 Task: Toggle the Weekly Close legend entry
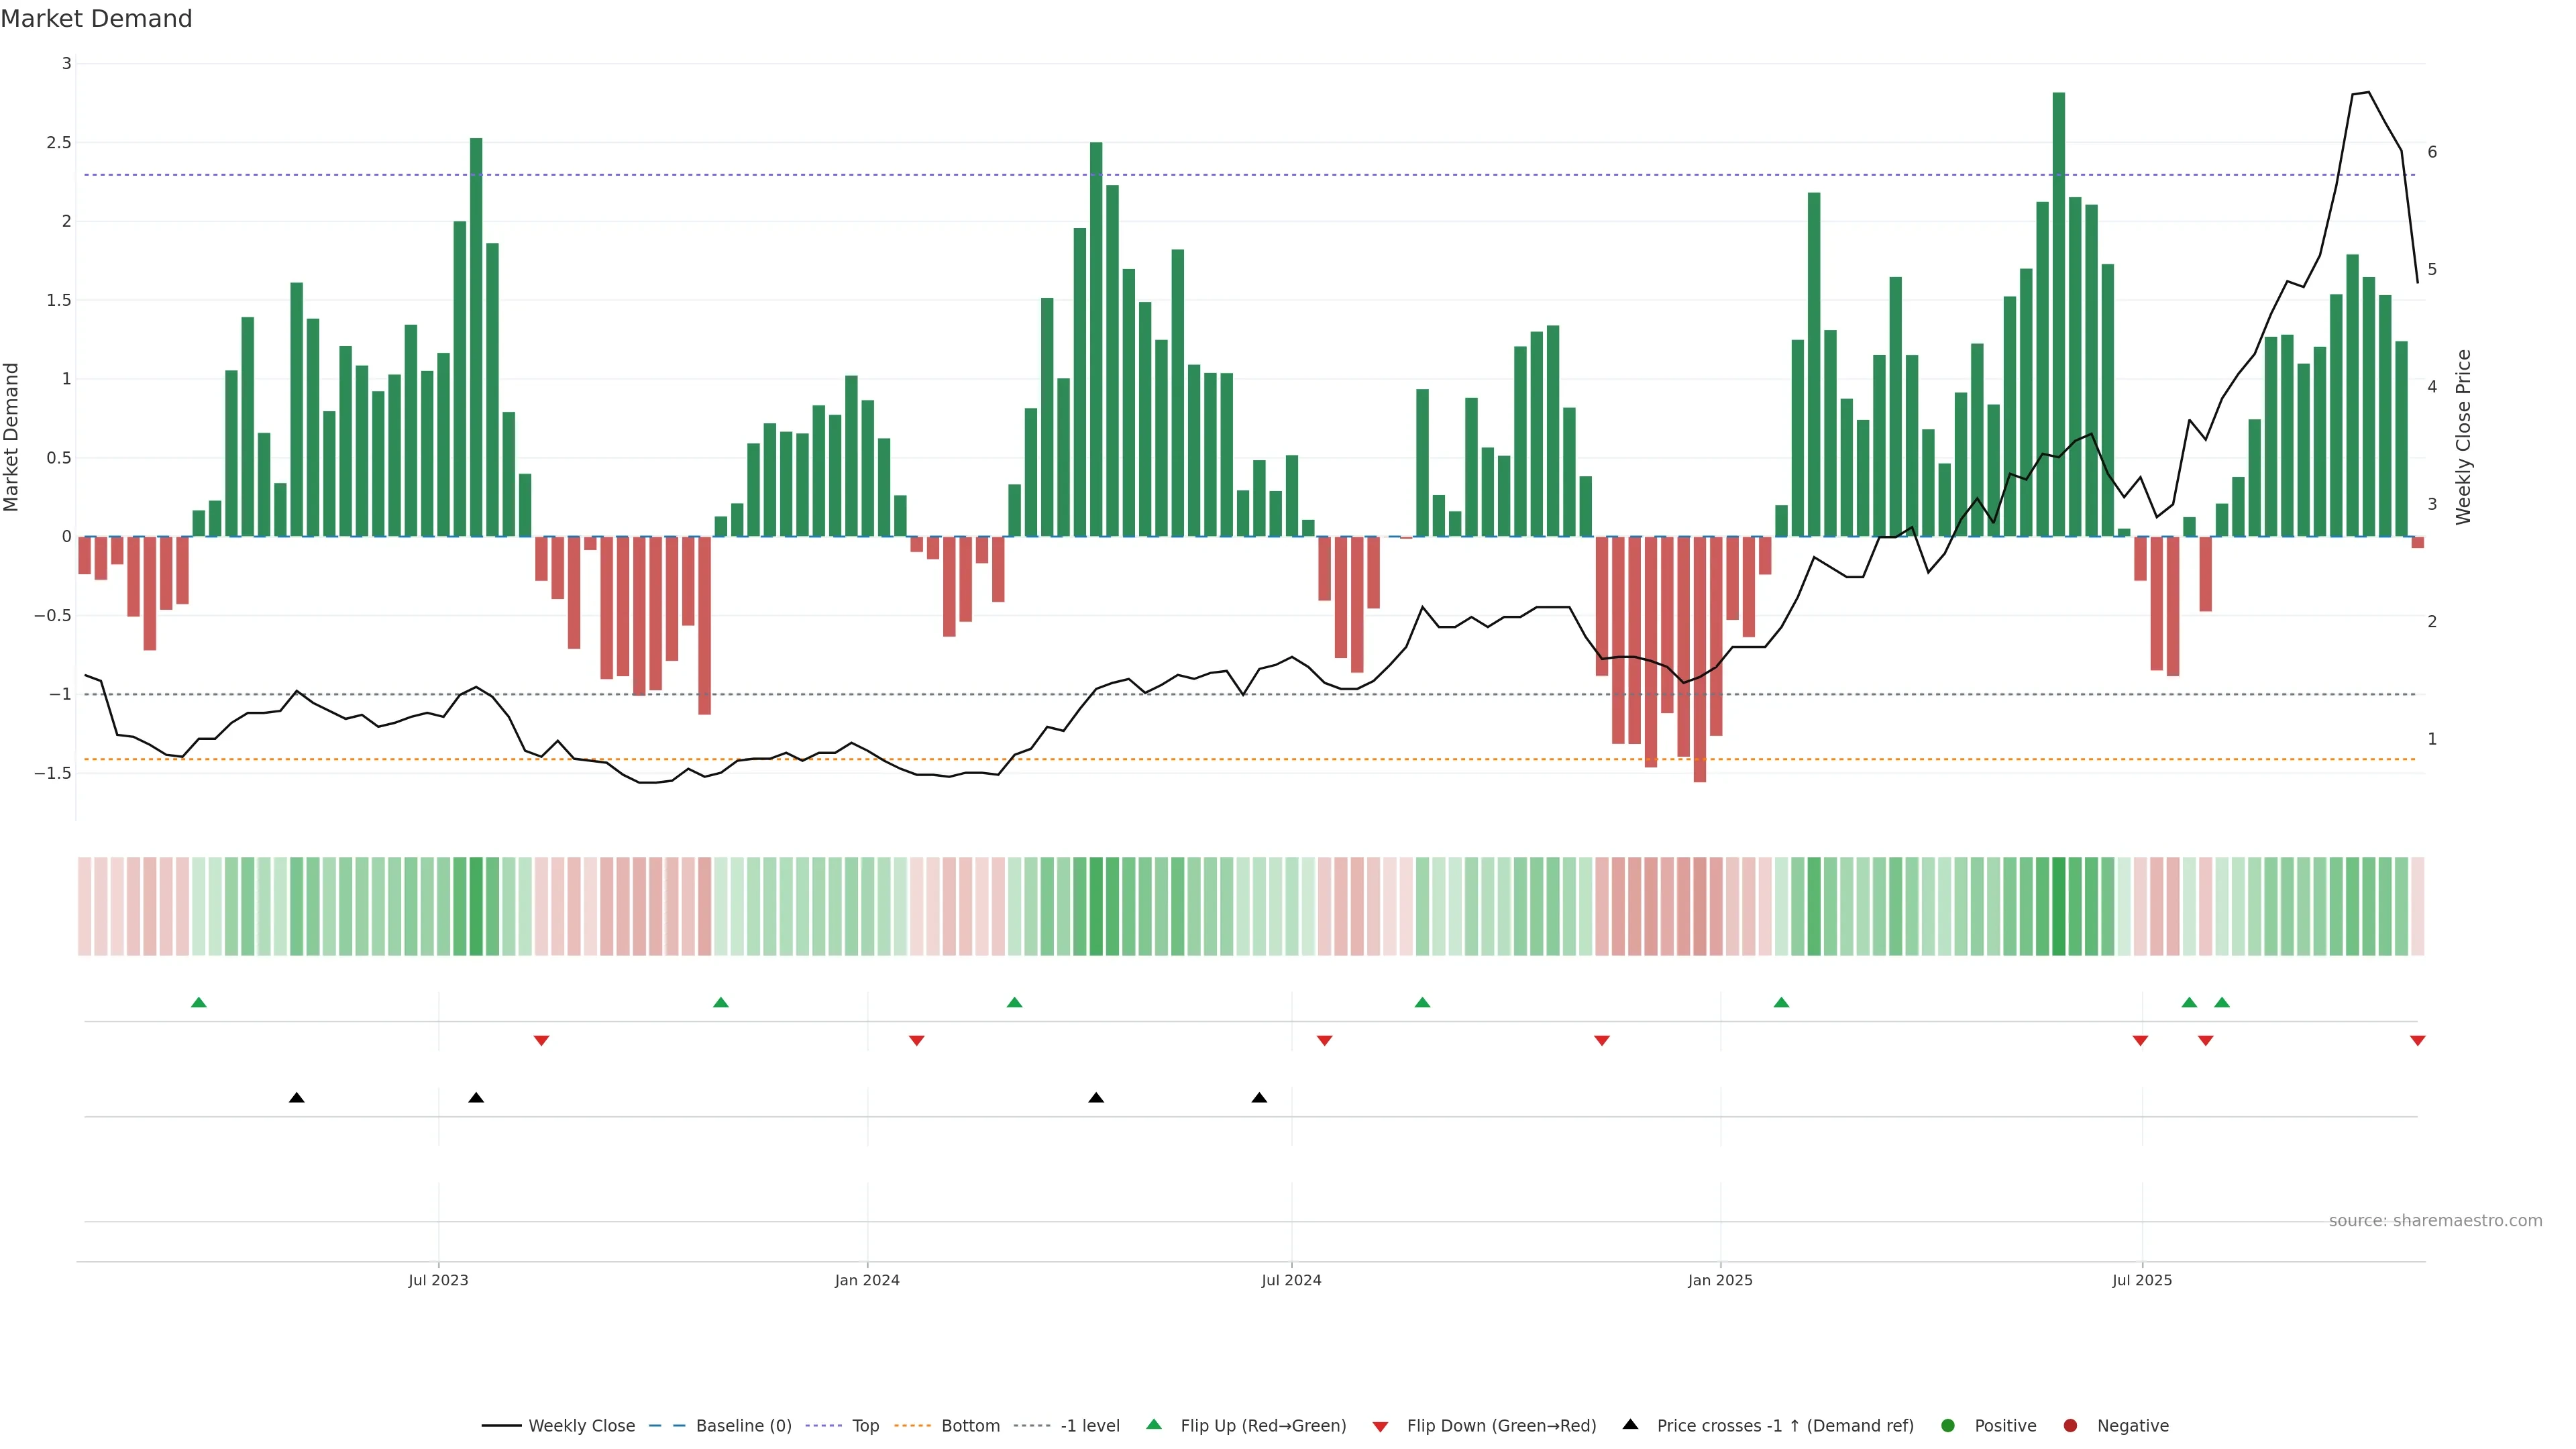581,1425
